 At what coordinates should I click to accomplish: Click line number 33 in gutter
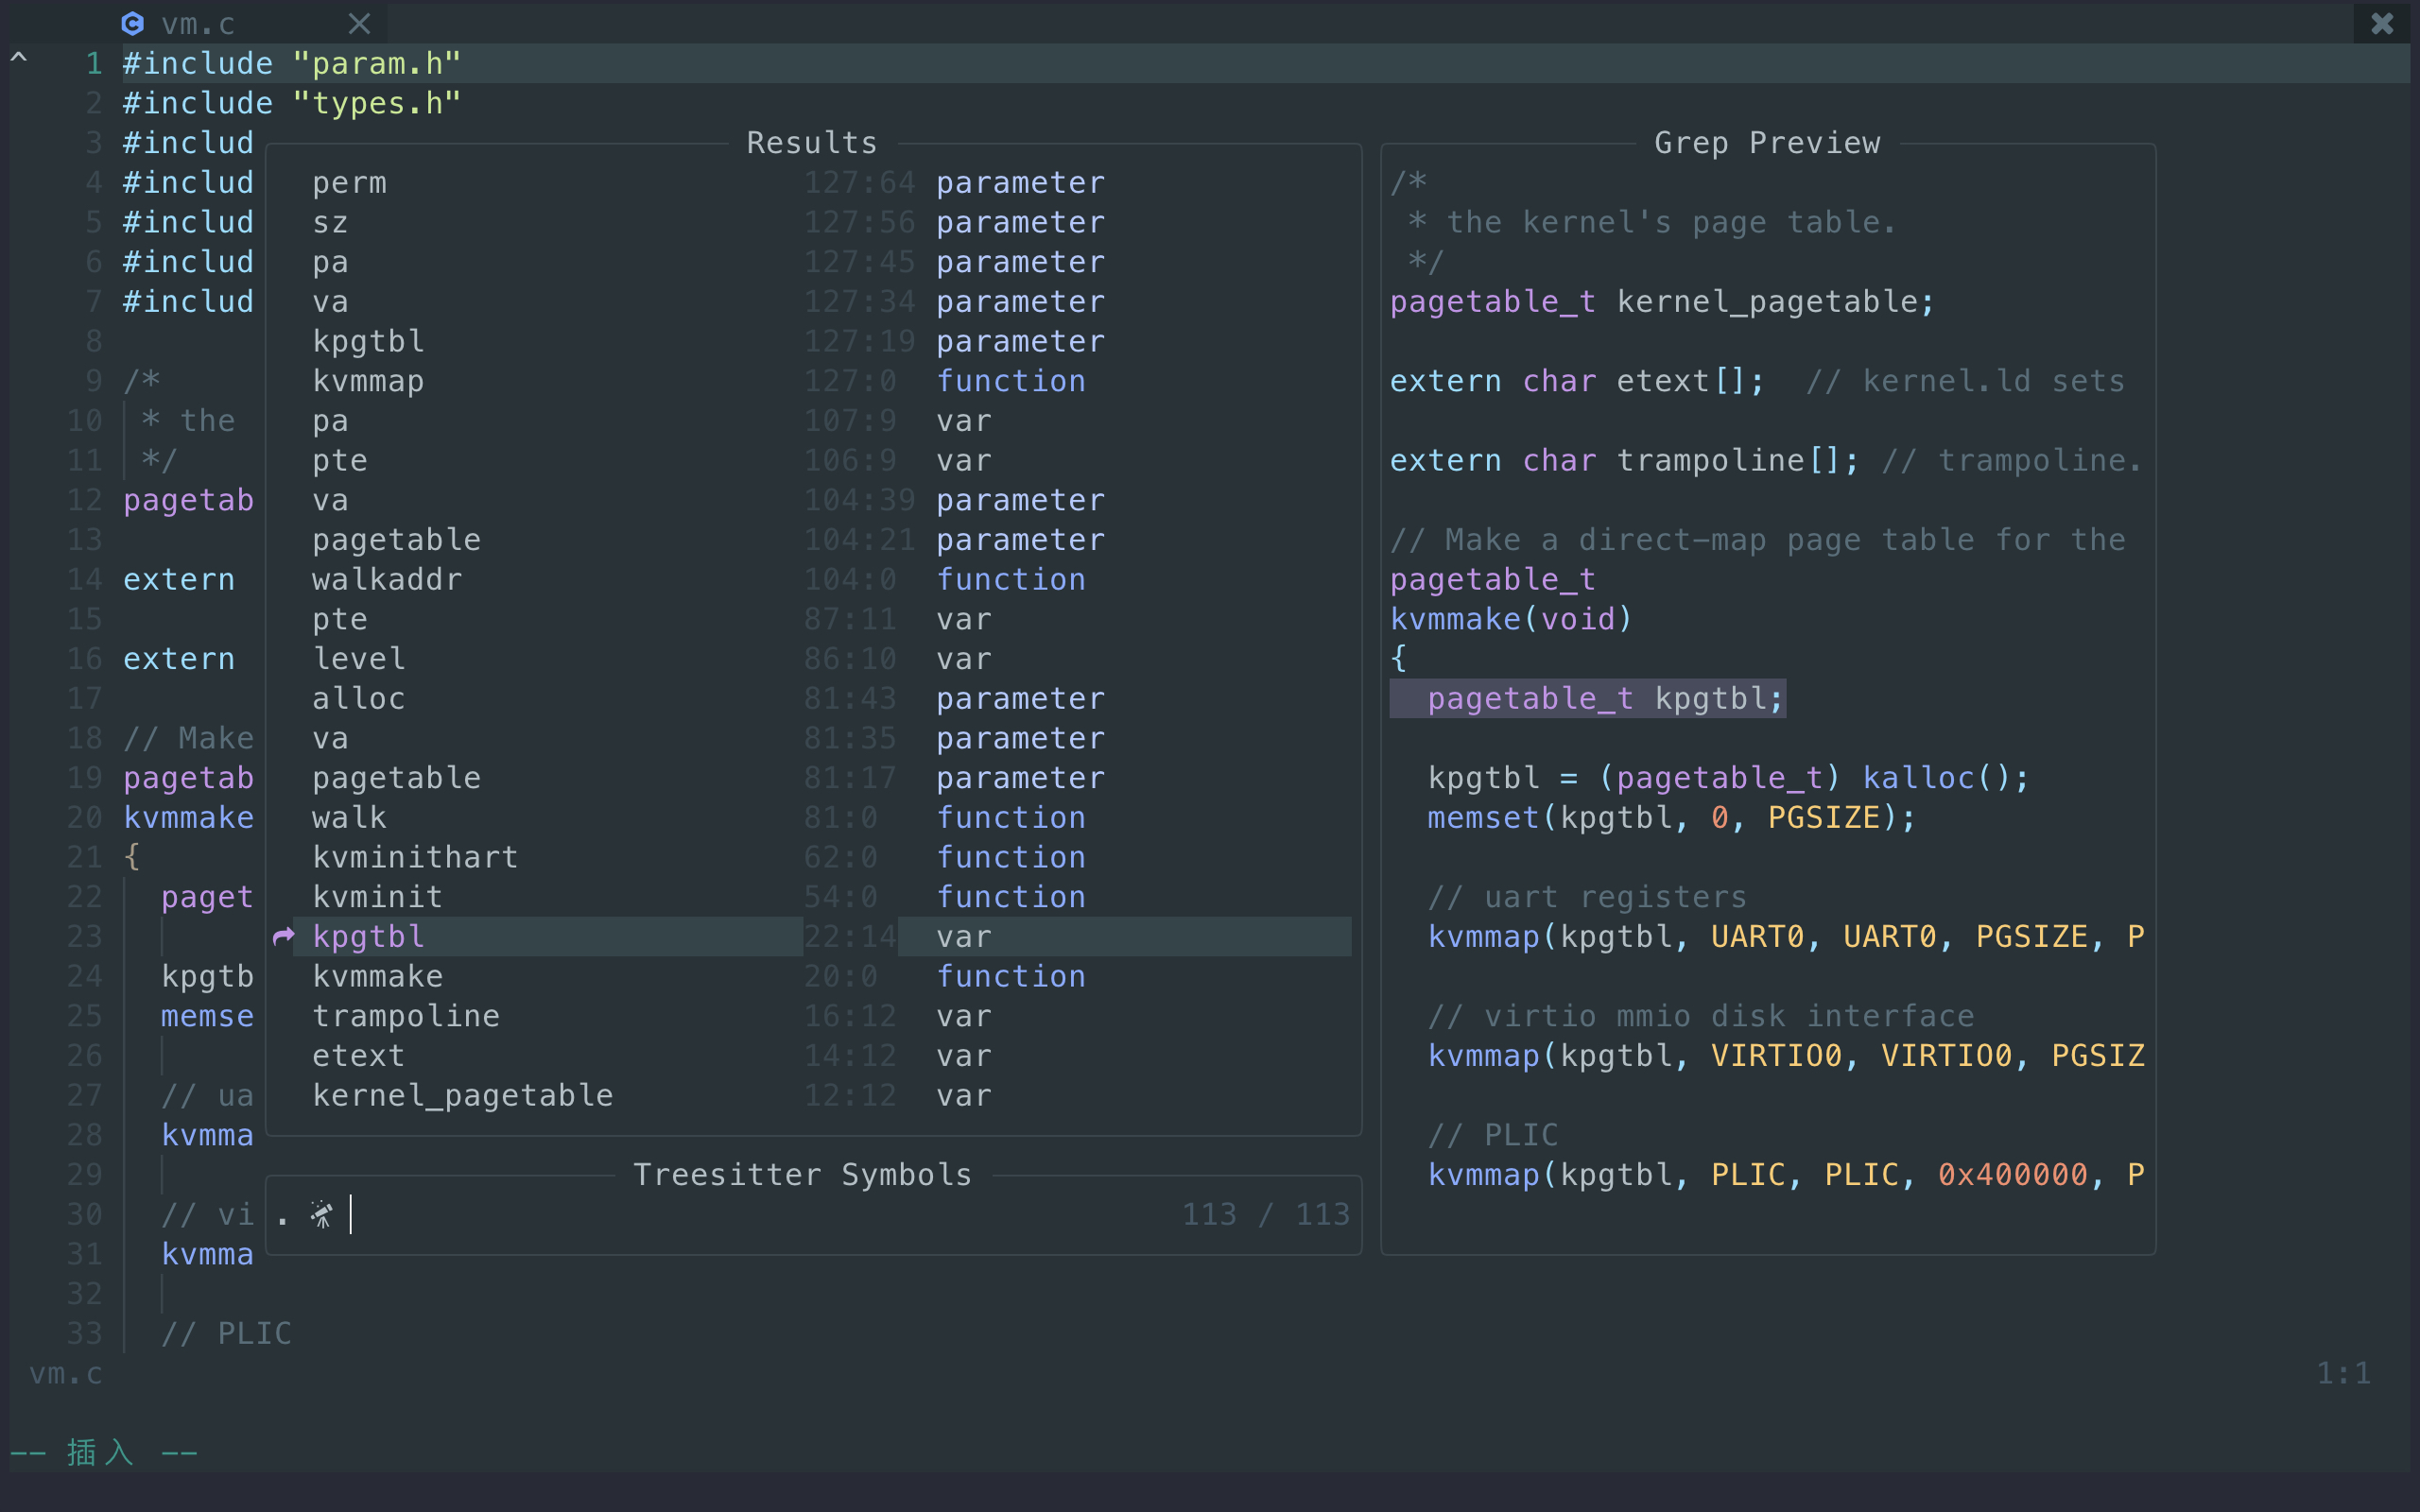85,1333
